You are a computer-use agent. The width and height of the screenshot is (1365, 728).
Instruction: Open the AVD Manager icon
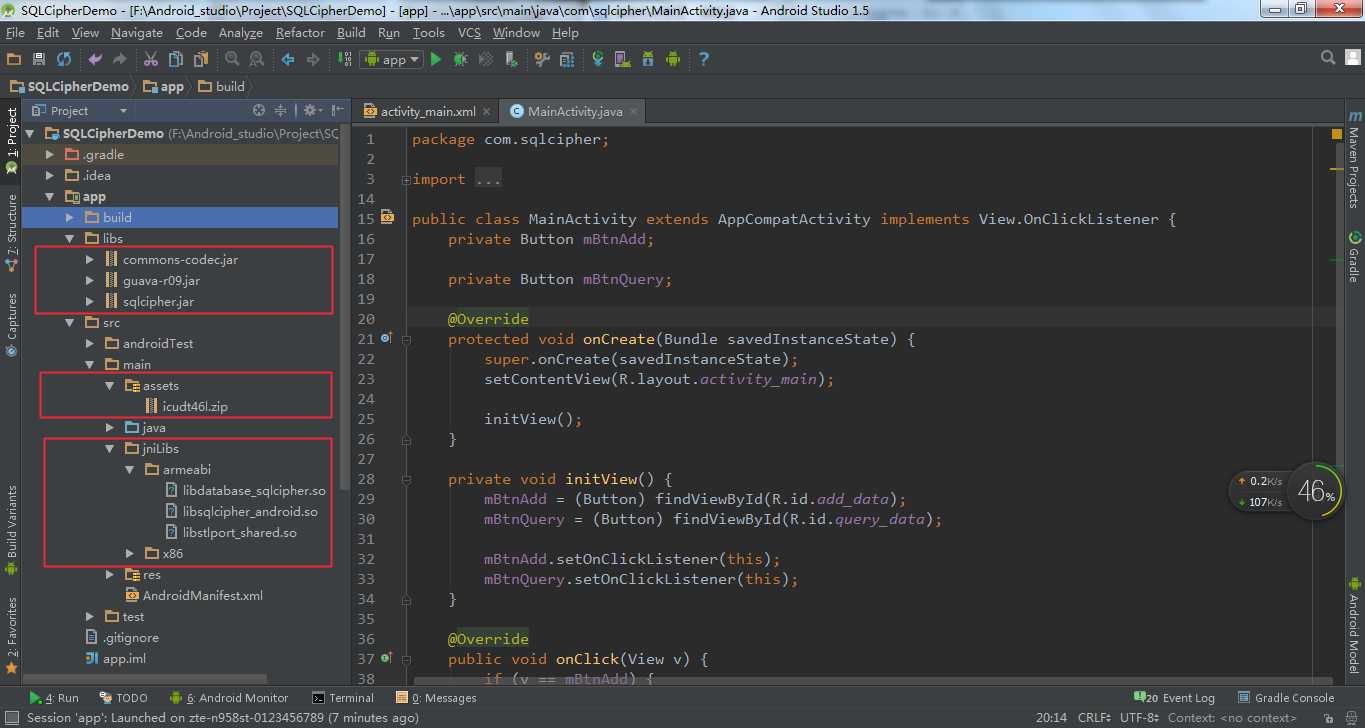pyautogui.click(x=623, y=60)
